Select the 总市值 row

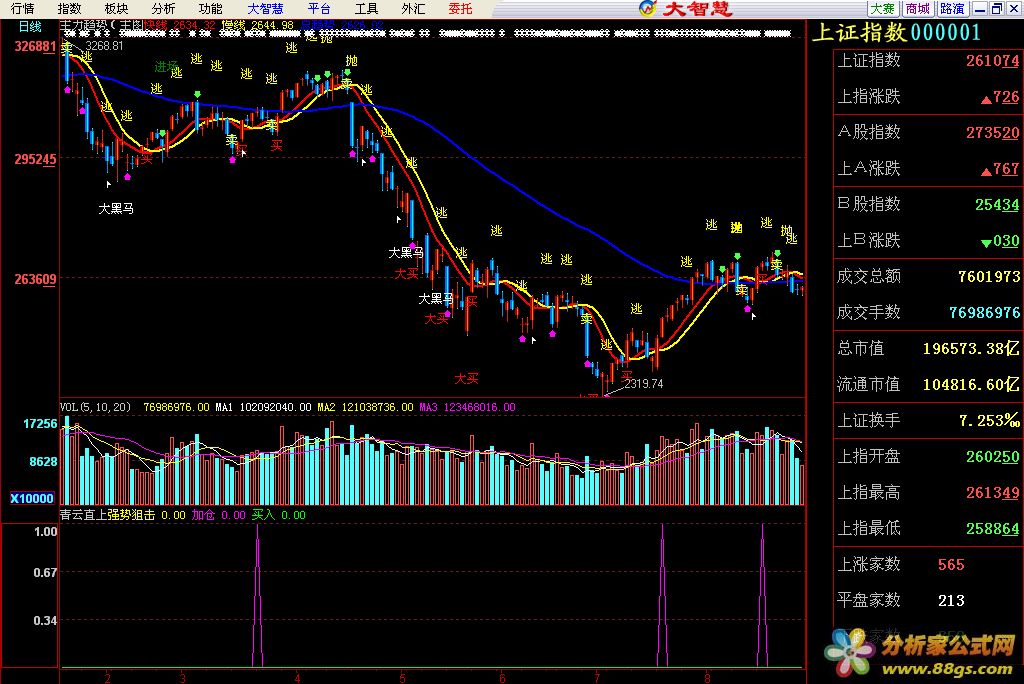[x=927, y=348]
